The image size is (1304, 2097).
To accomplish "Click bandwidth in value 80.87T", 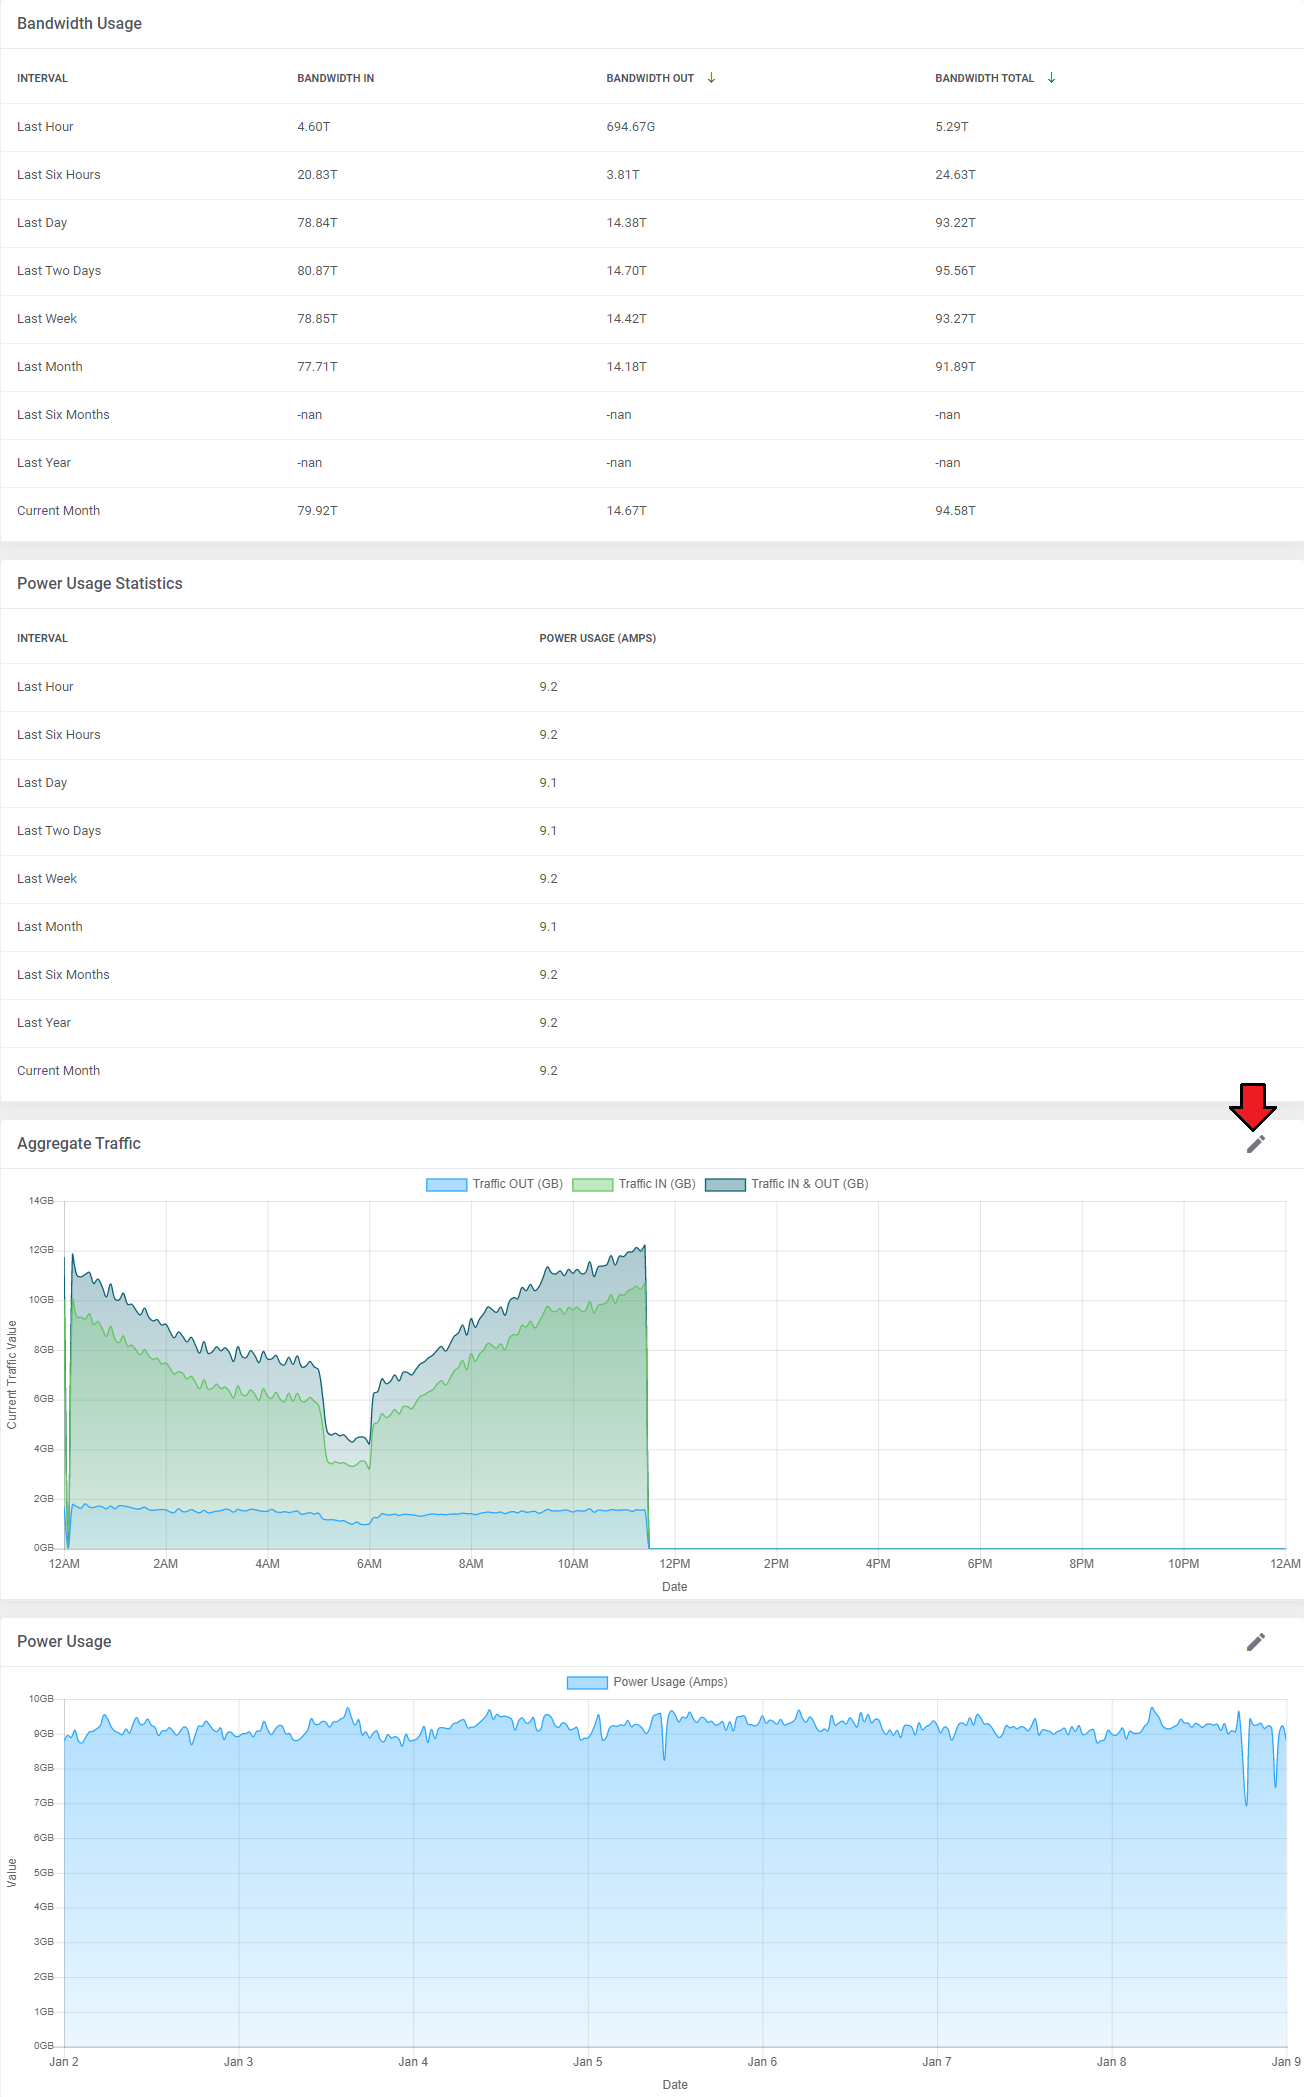I will click(x=317, y=271).
